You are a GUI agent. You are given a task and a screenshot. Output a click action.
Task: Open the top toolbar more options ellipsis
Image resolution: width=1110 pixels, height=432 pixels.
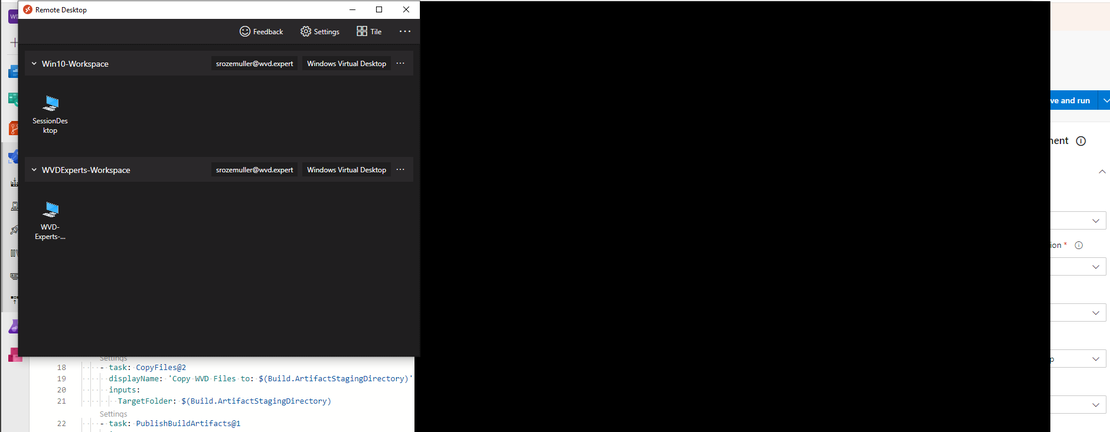404,31
